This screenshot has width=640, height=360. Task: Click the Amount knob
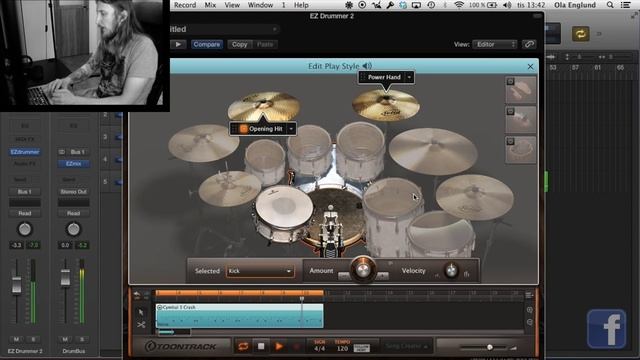click(363, 269)
